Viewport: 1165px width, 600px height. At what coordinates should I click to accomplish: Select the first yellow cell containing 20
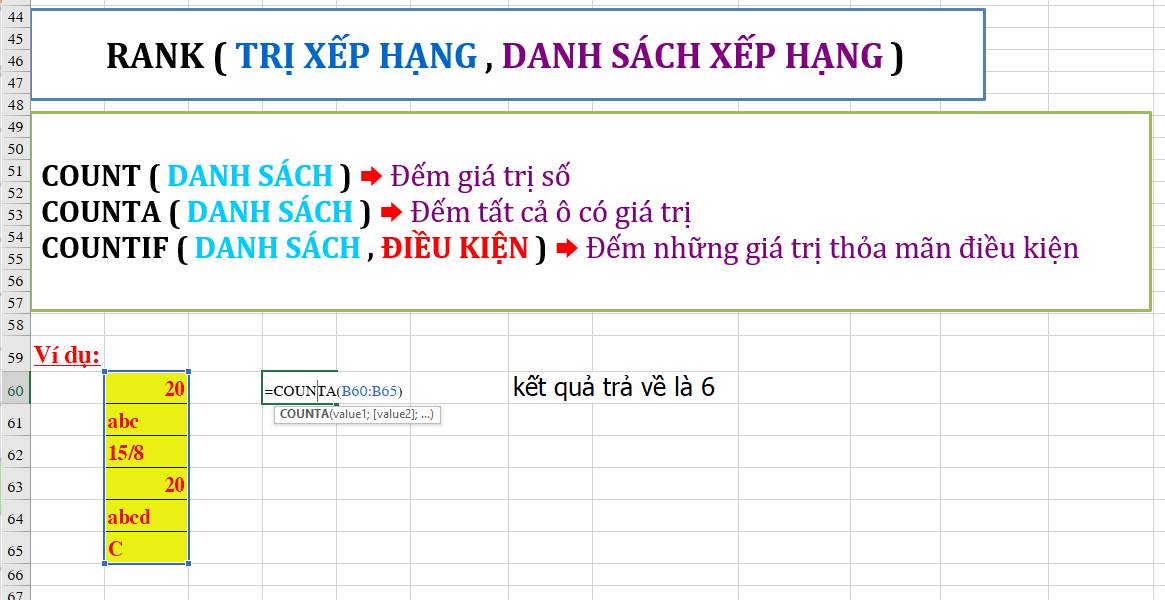click(146, 388)
